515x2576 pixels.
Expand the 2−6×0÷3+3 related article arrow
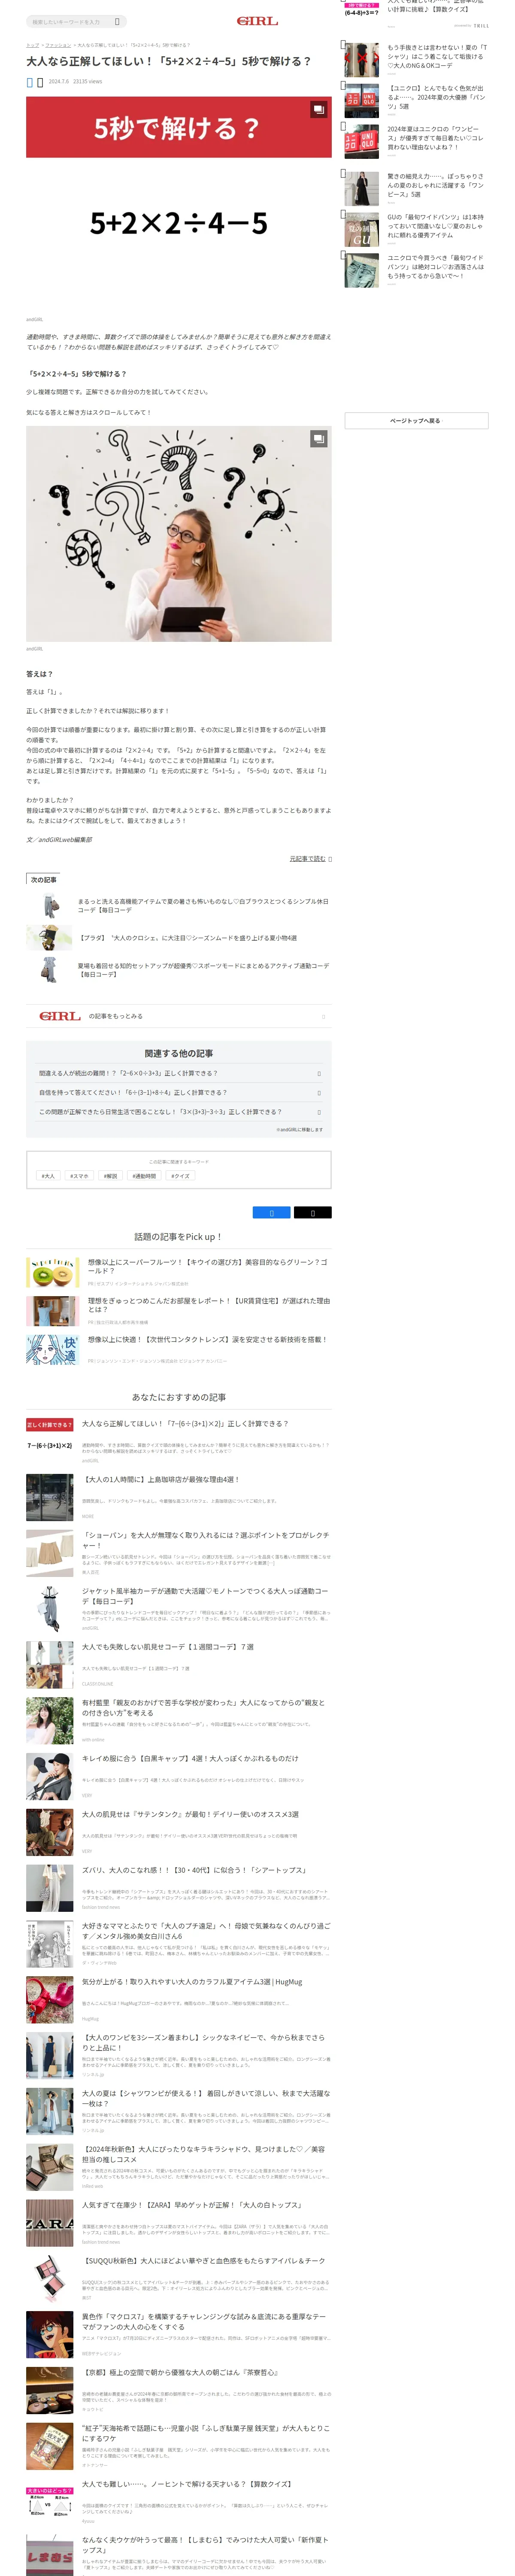(319, 1074)
